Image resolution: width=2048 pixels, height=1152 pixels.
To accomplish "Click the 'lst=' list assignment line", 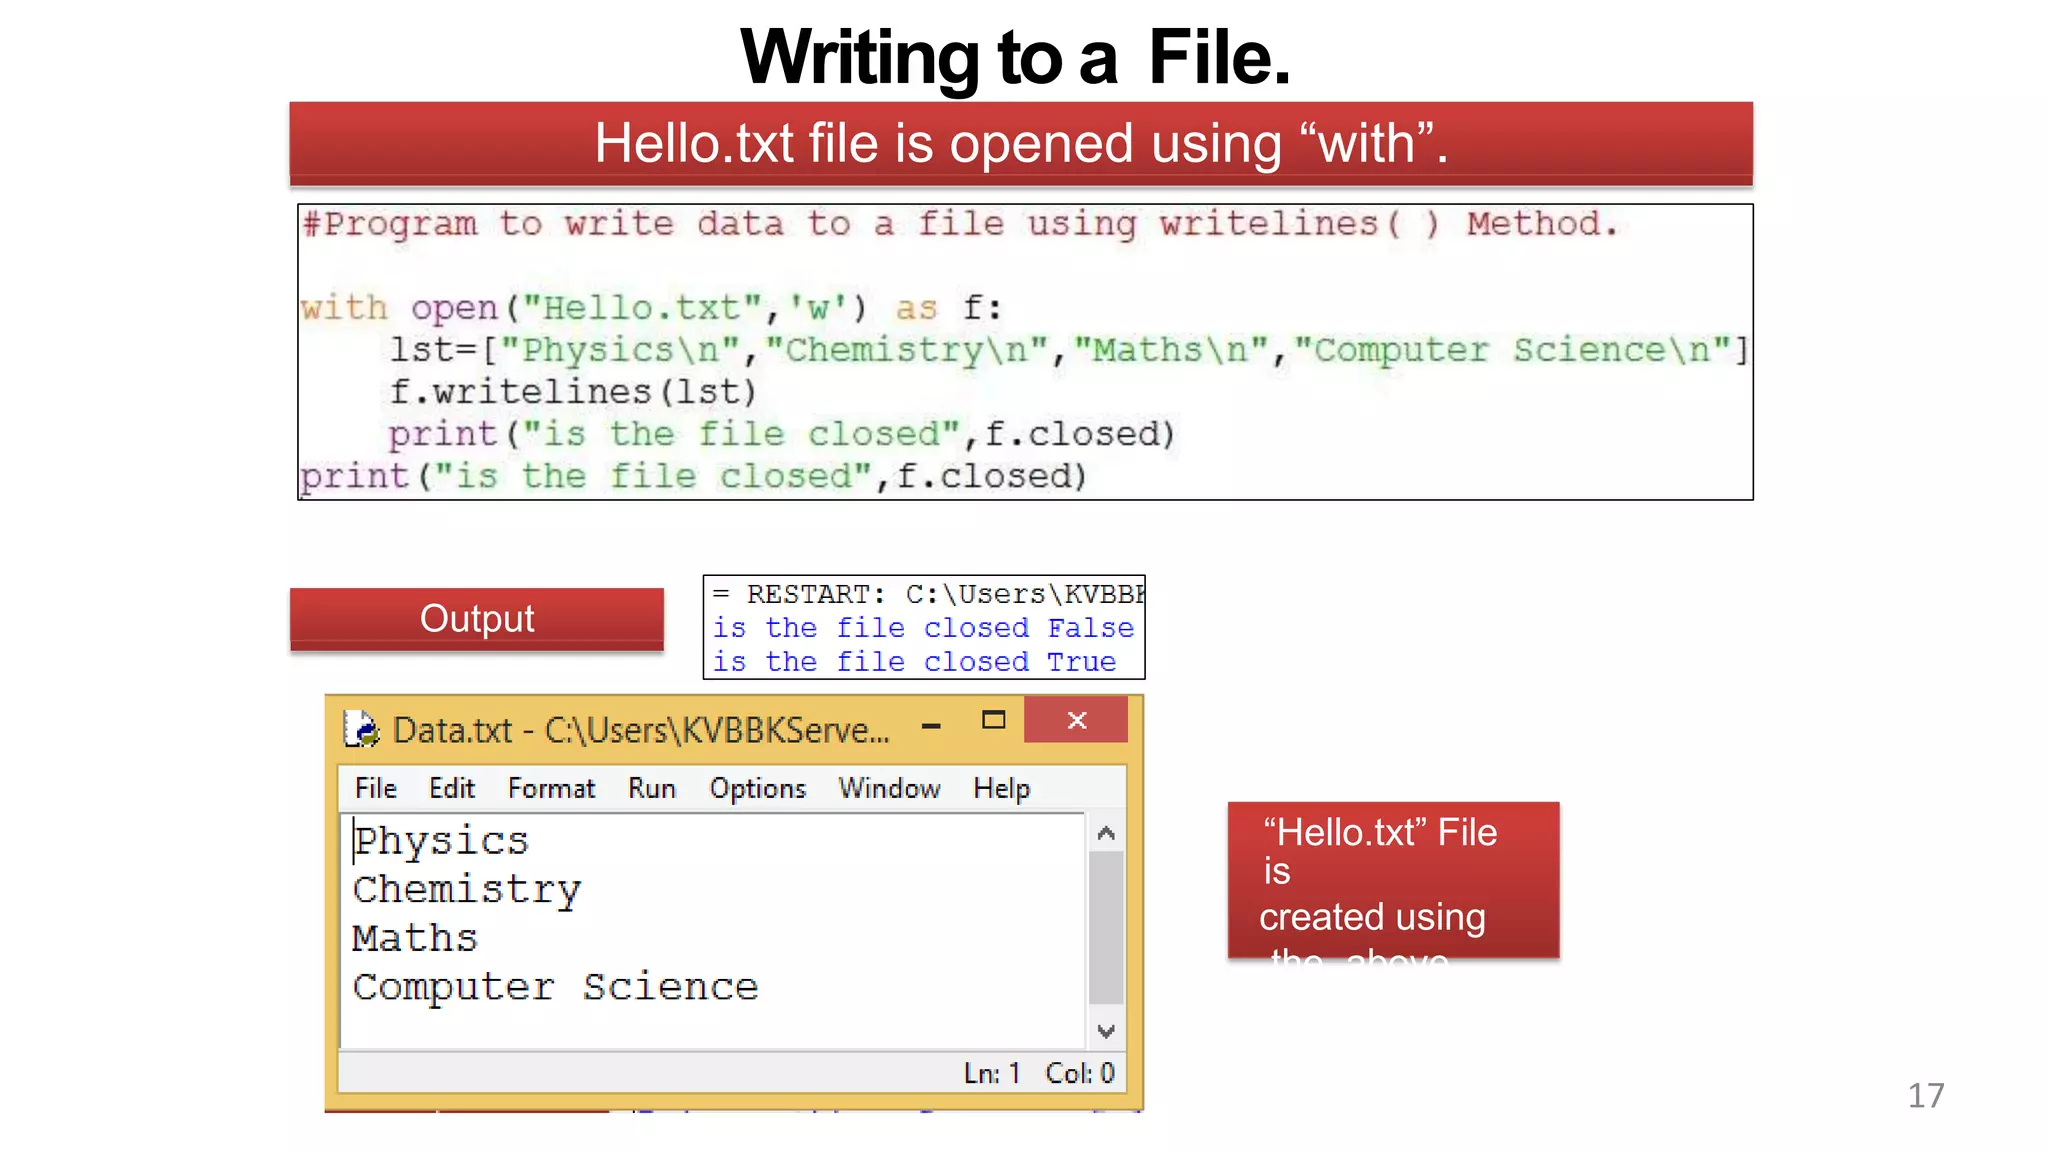I will click(x=1068, y=350).
